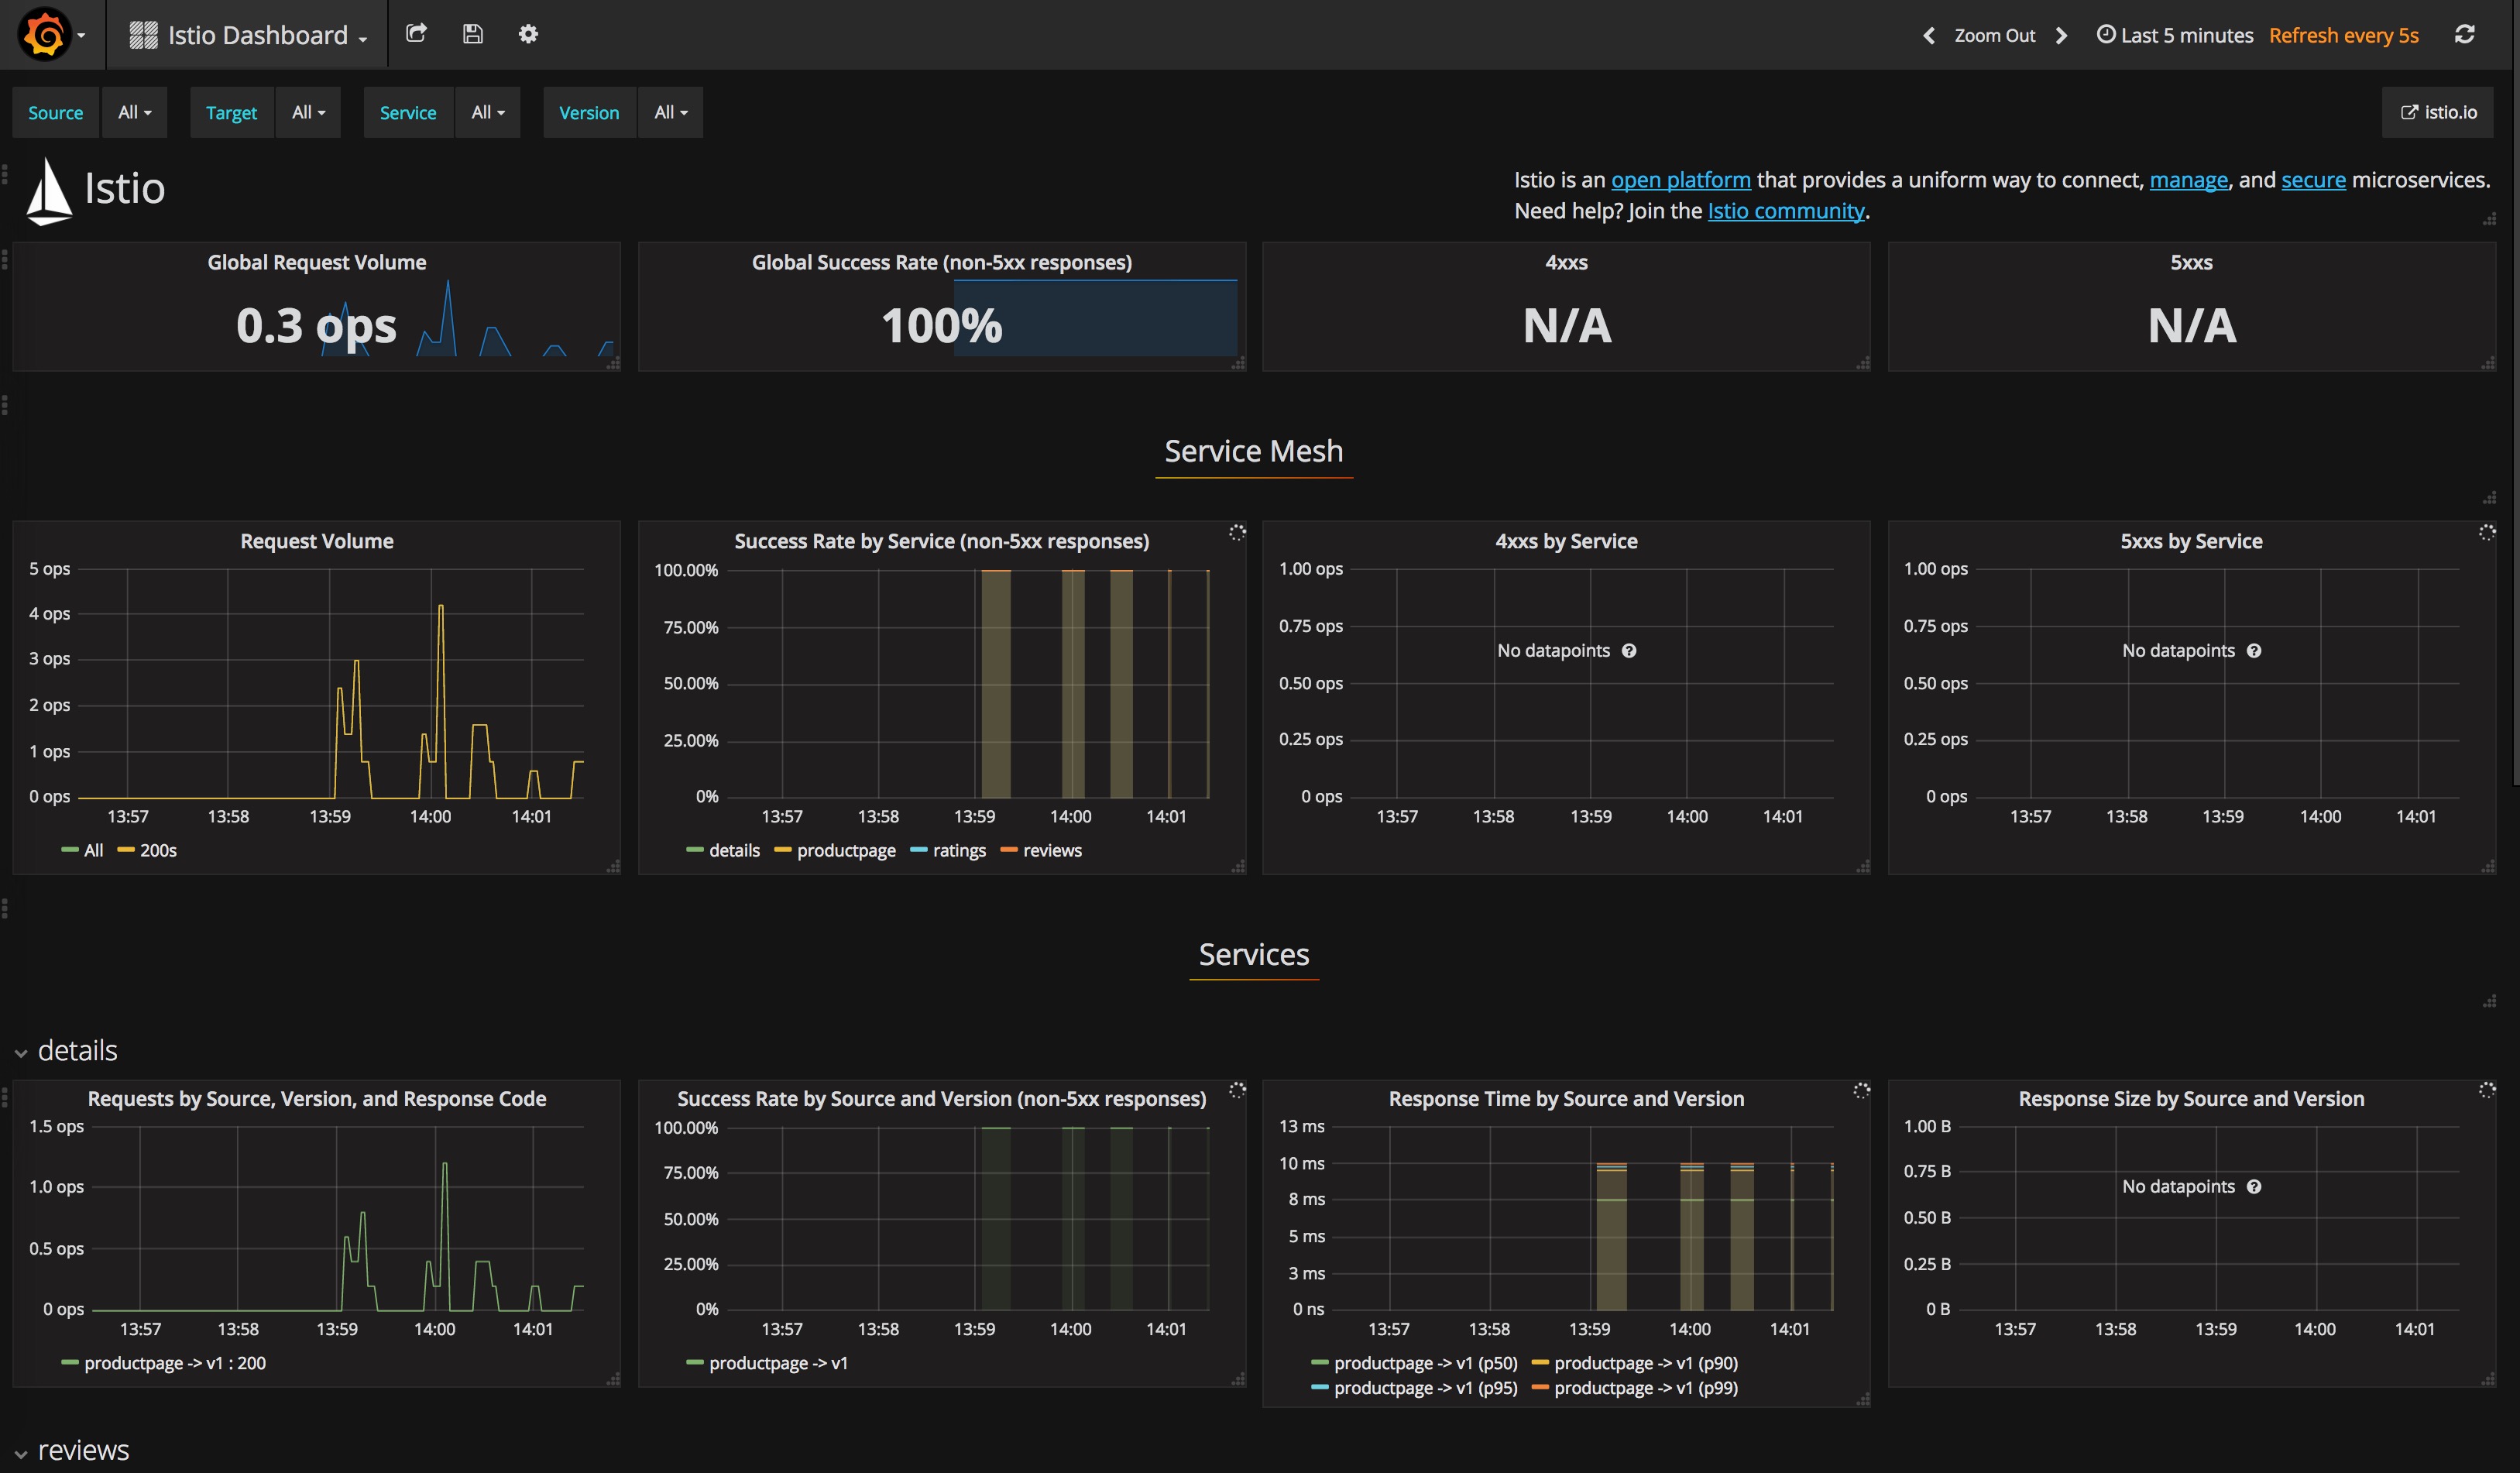This screenshot has width=2520, height=1473.
Task: Open the Last 5 minutes time picker
Action: pyautogui.click(x=2175, y=36)
